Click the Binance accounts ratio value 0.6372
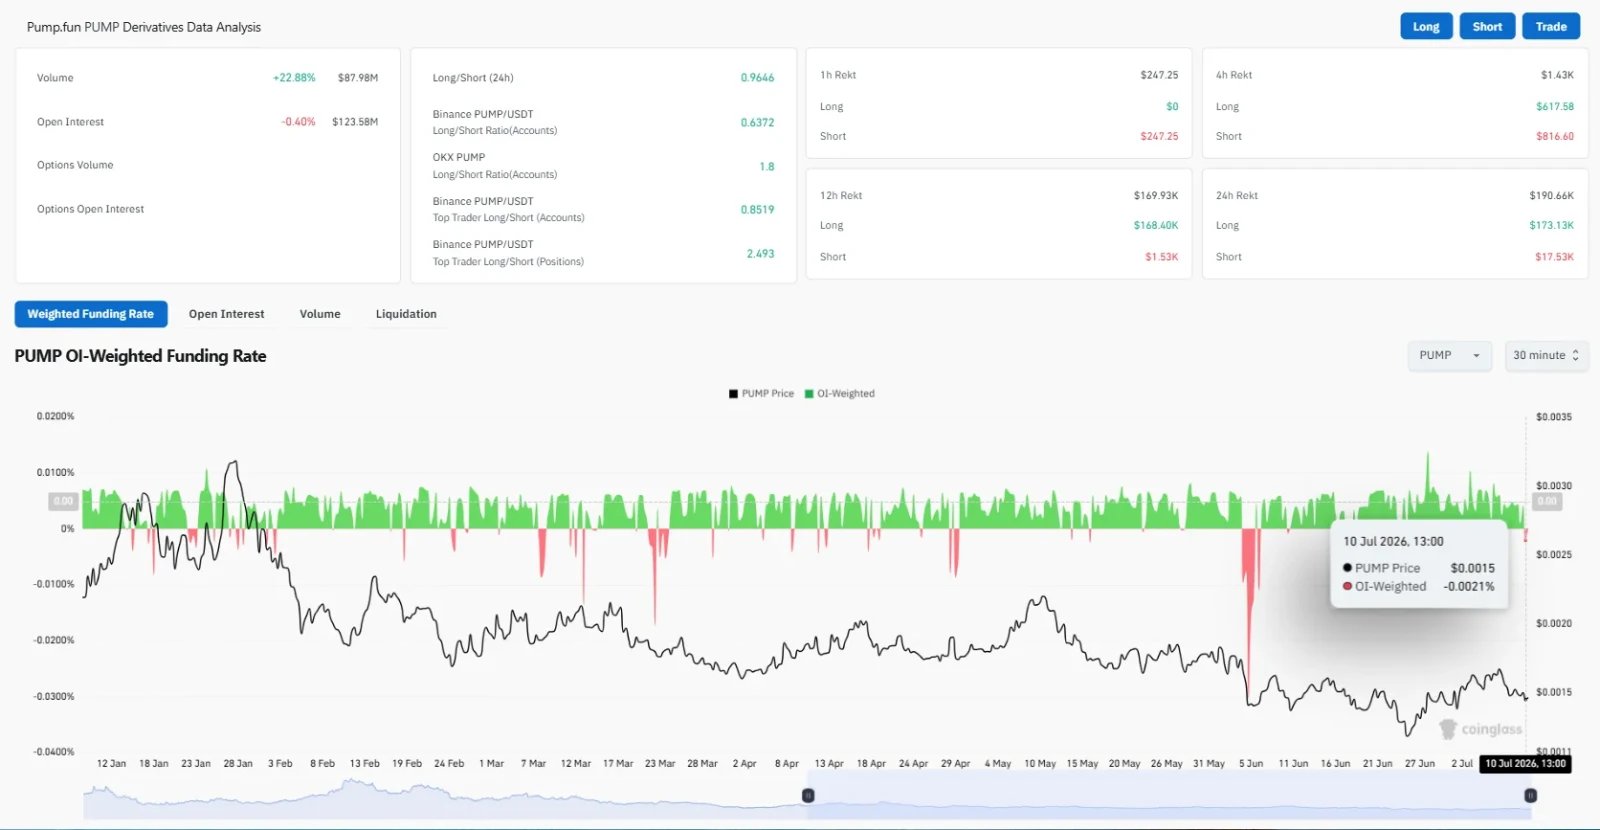 (757, 123)
